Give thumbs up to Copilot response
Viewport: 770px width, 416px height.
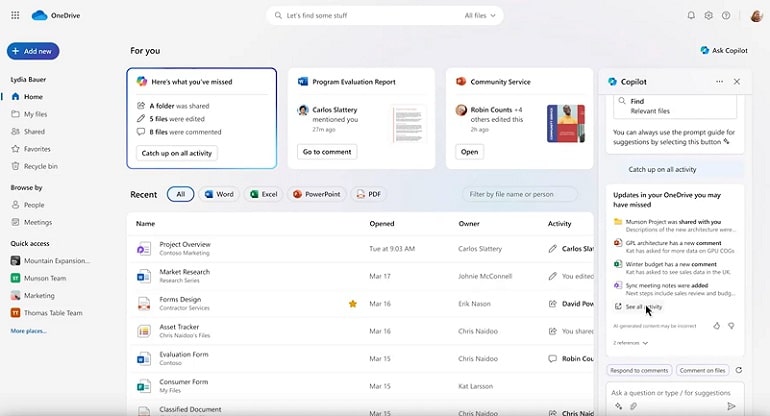(716, 326)
